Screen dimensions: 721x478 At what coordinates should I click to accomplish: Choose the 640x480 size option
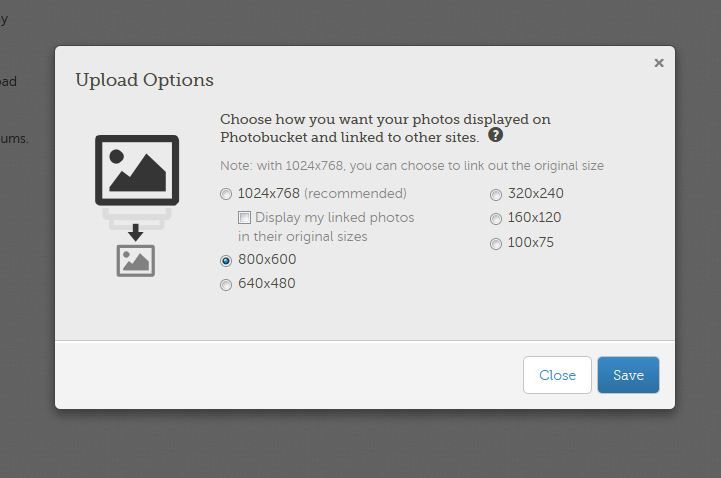tap(226, 285)
